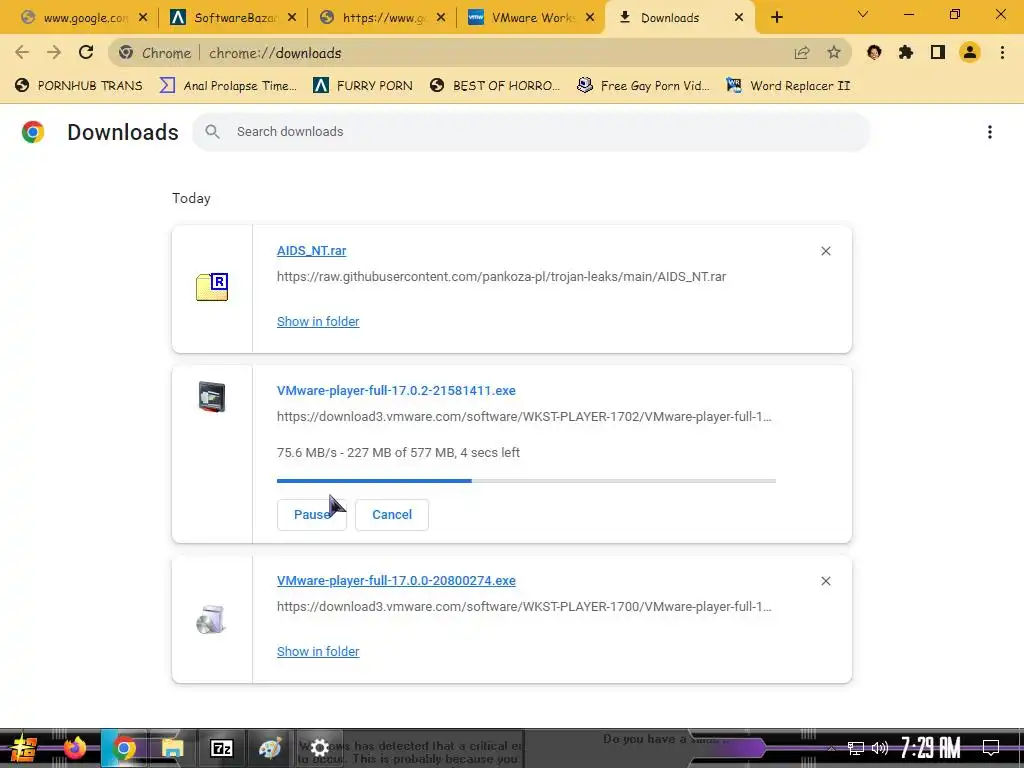
Task: Open File Explorer from the taskbar
Action: point(172,748)
